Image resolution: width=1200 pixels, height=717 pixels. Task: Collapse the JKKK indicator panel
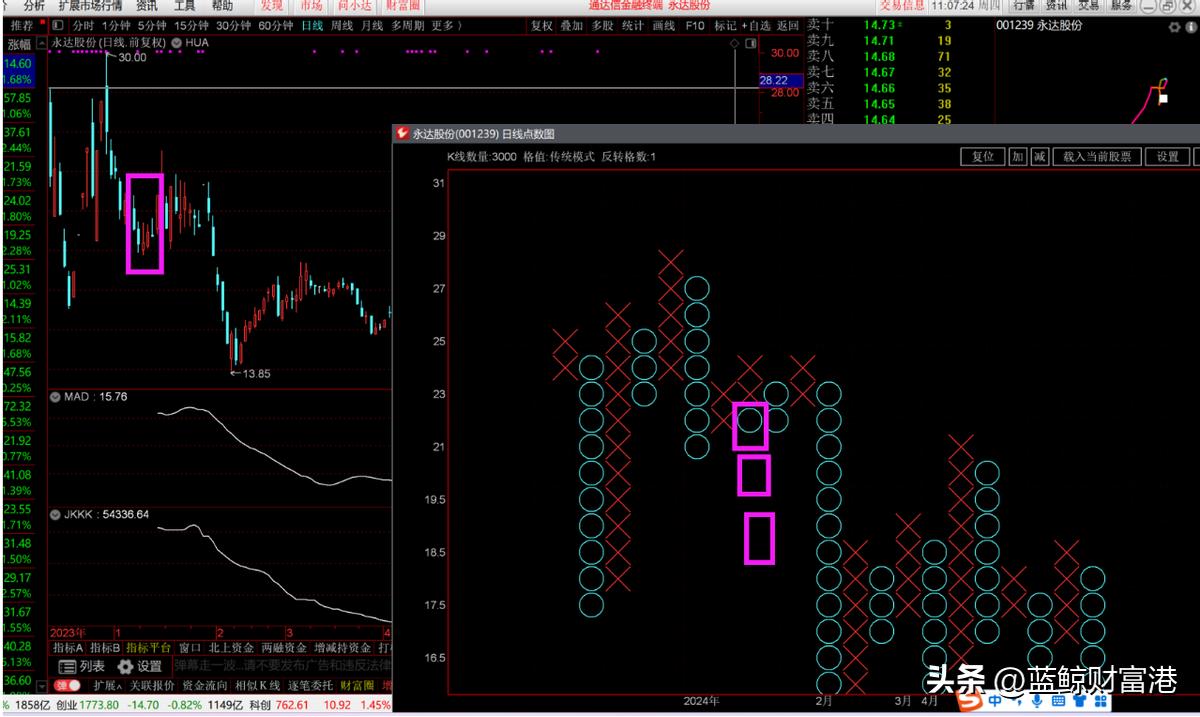[x=55, y=514]
